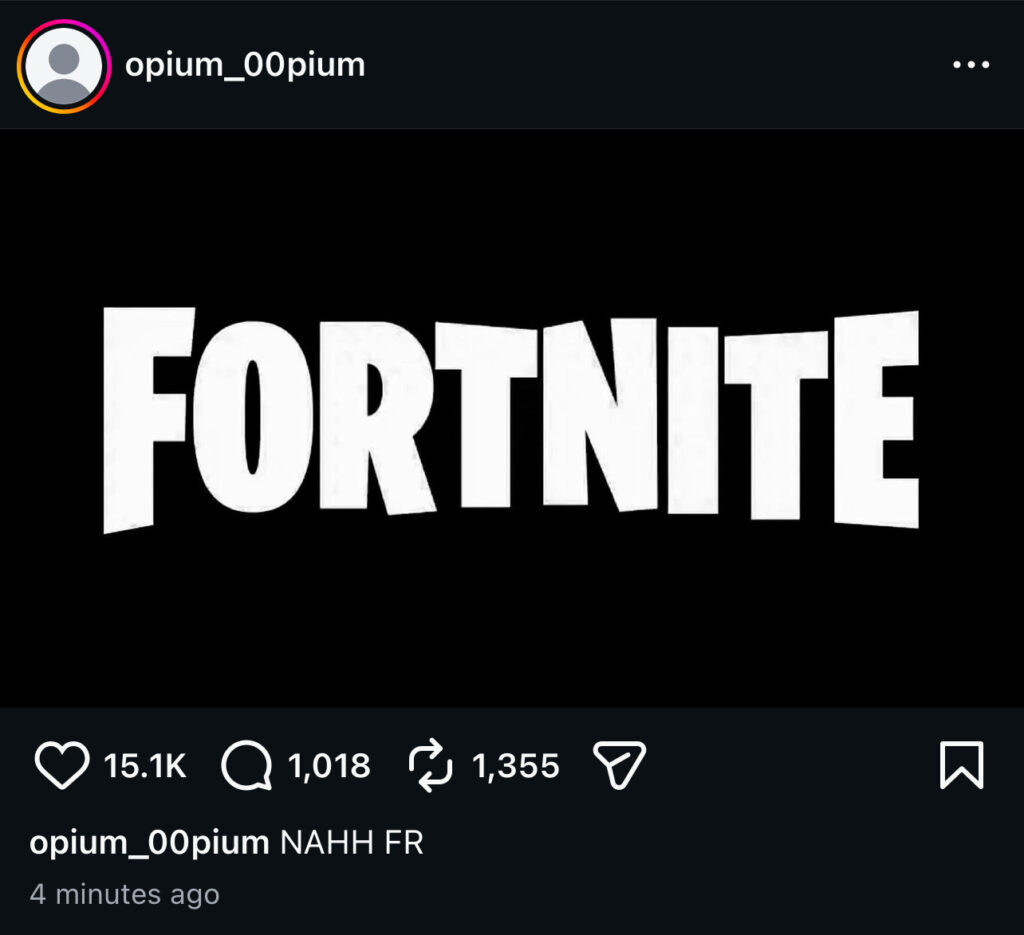Click the opium_00pium username in the caption

pyautogui.click(x=149, y=843)
